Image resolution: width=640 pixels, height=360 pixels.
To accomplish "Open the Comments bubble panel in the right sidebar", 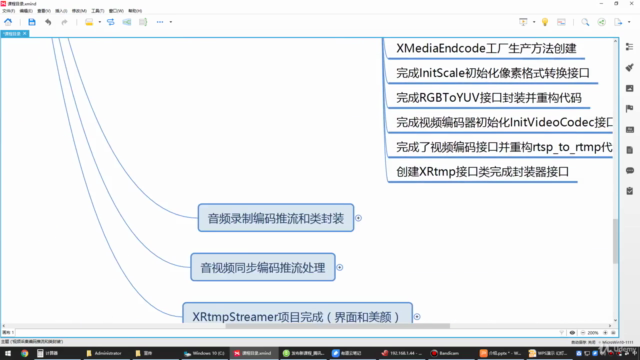I will pos(629,170).
